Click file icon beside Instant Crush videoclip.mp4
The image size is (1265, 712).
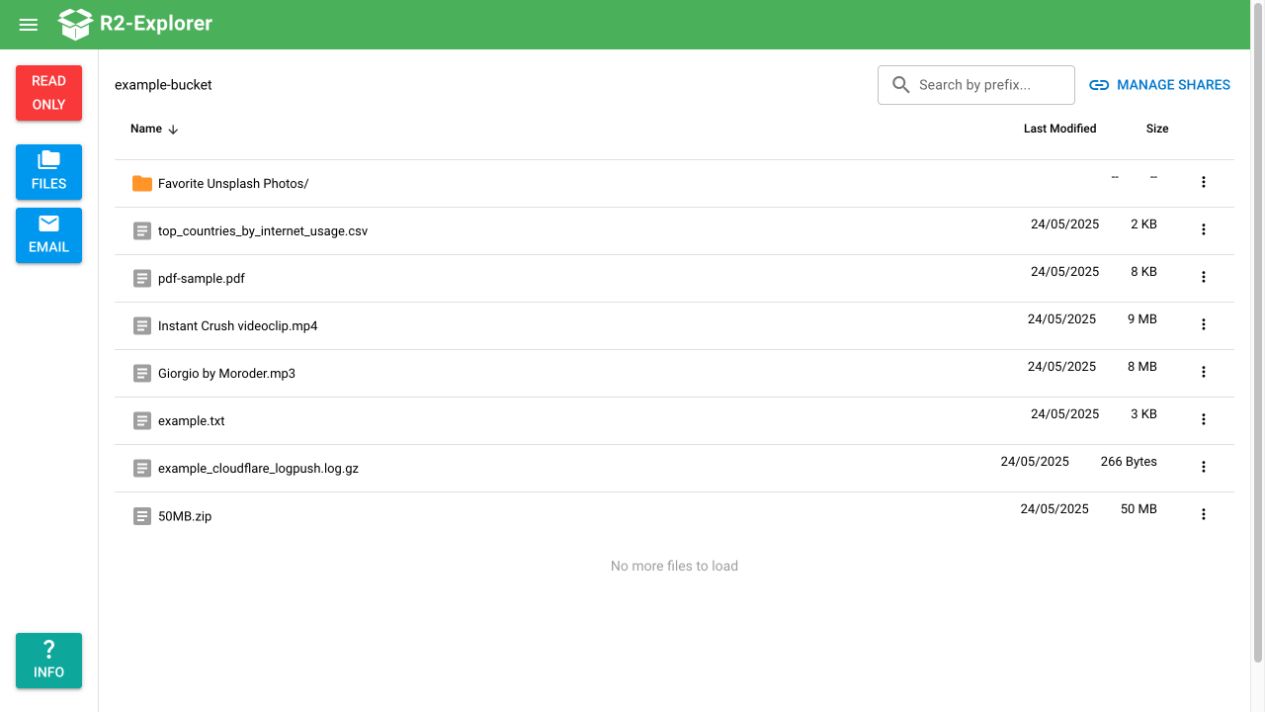tap(142, 326)
